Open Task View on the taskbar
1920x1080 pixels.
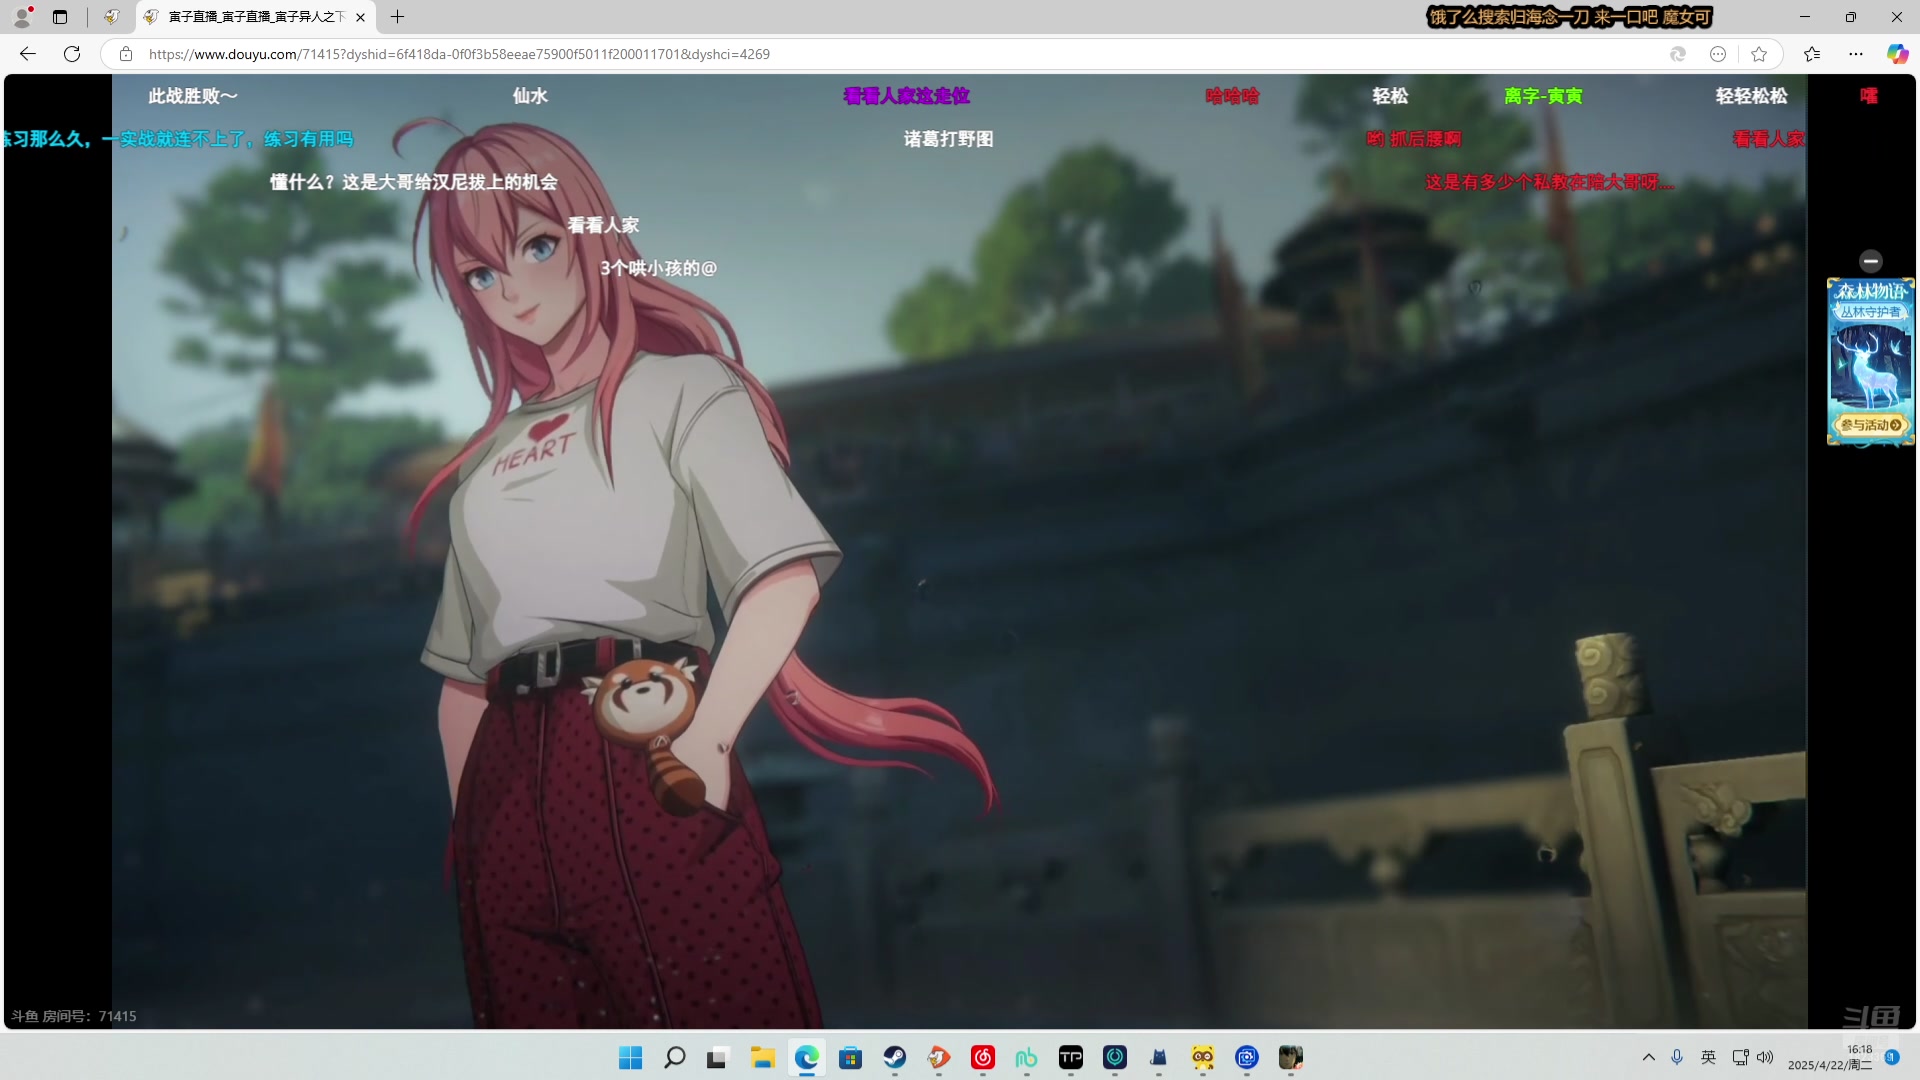[x=717, y=1057]
